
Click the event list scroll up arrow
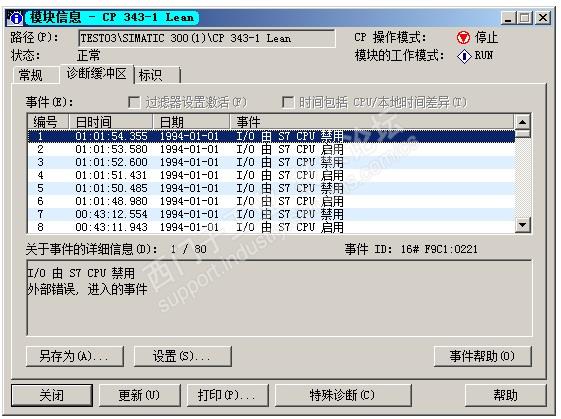(x=522, y=122)
